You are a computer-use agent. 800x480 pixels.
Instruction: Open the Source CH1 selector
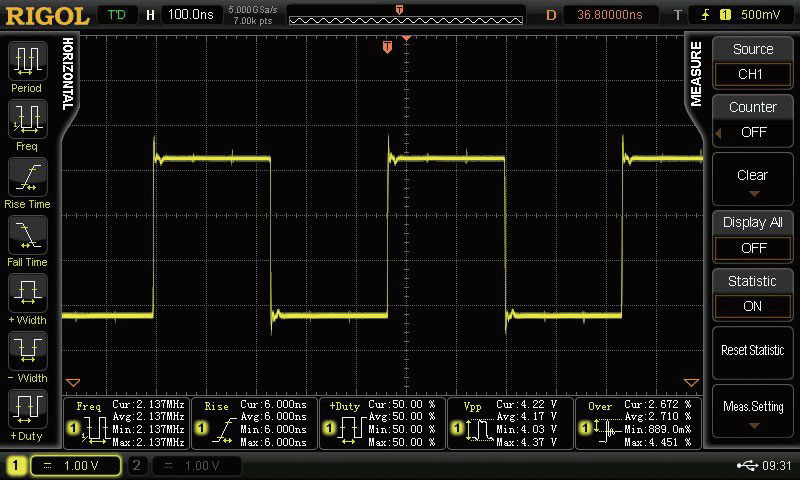[753, 62]
